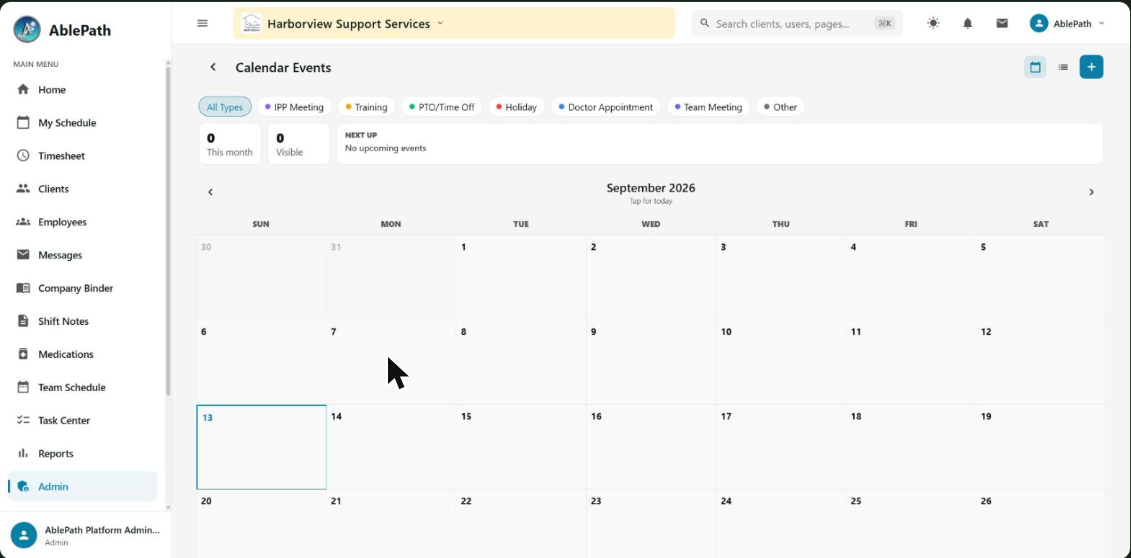Screen dimensions: 1131x558
Task: Open the Clients menu item
Action: (82, 189)
